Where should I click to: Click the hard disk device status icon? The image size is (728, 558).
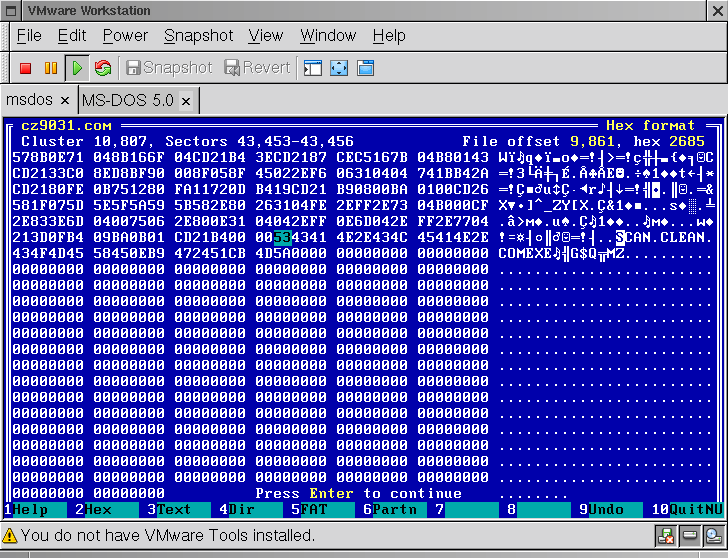[x=689, y=536]
